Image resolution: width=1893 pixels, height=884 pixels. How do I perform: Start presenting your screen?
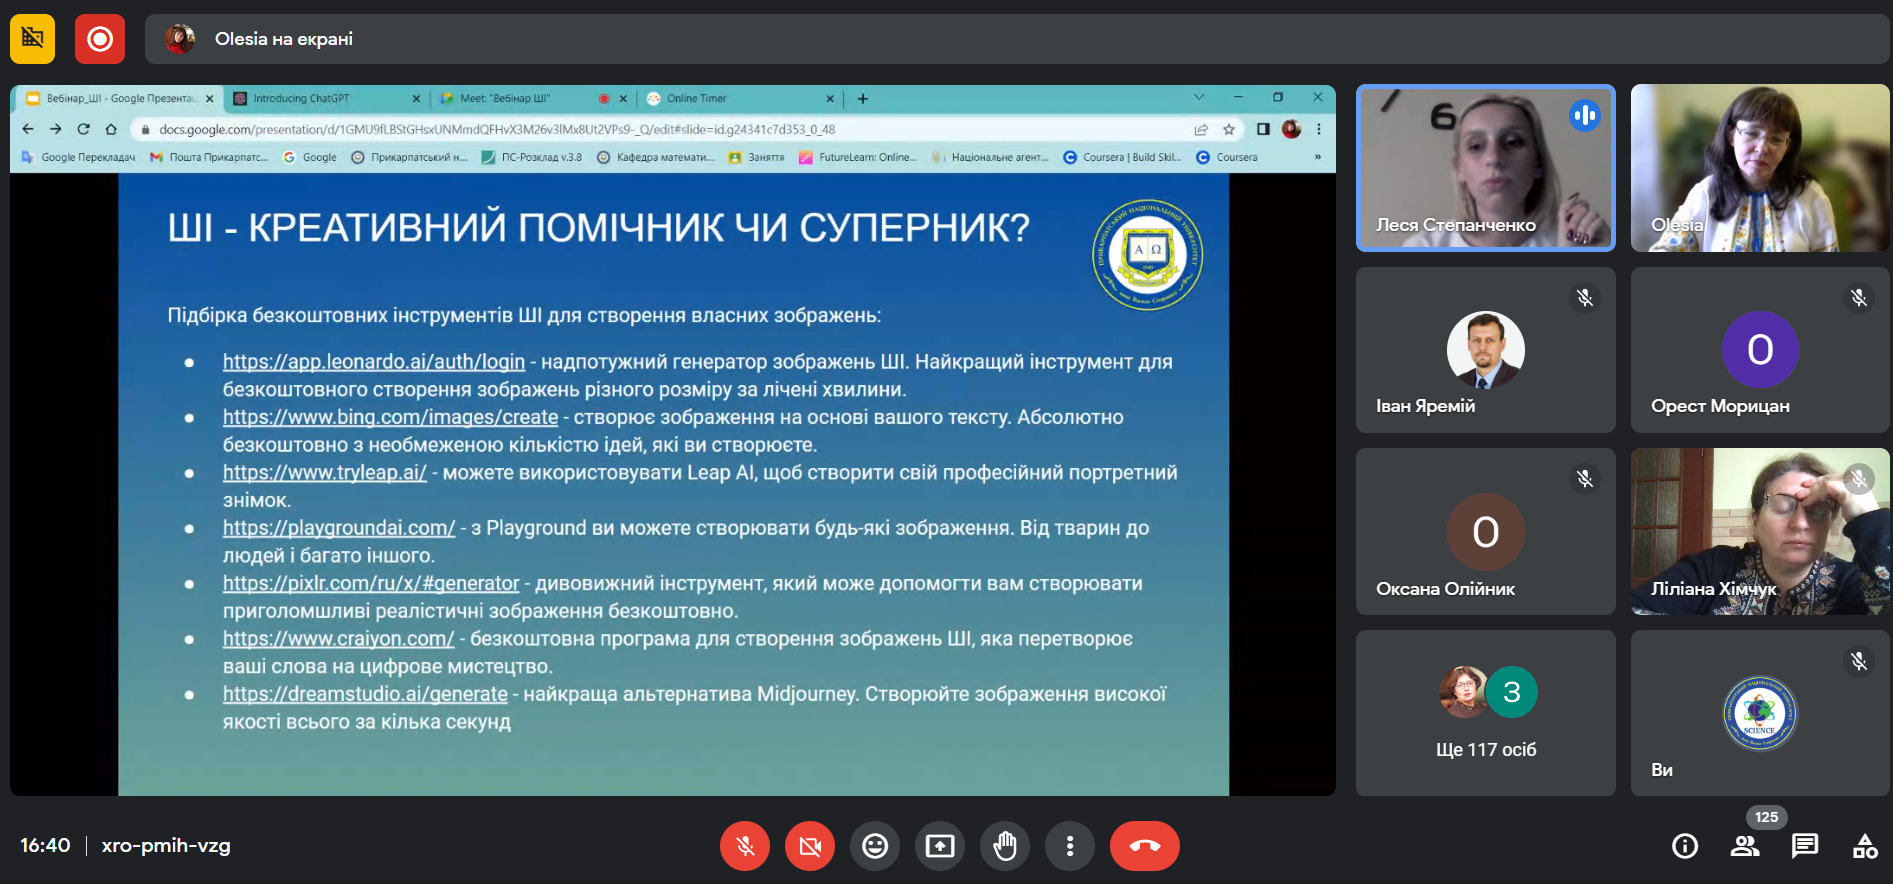pyautogui.click(x=940, y=846)
